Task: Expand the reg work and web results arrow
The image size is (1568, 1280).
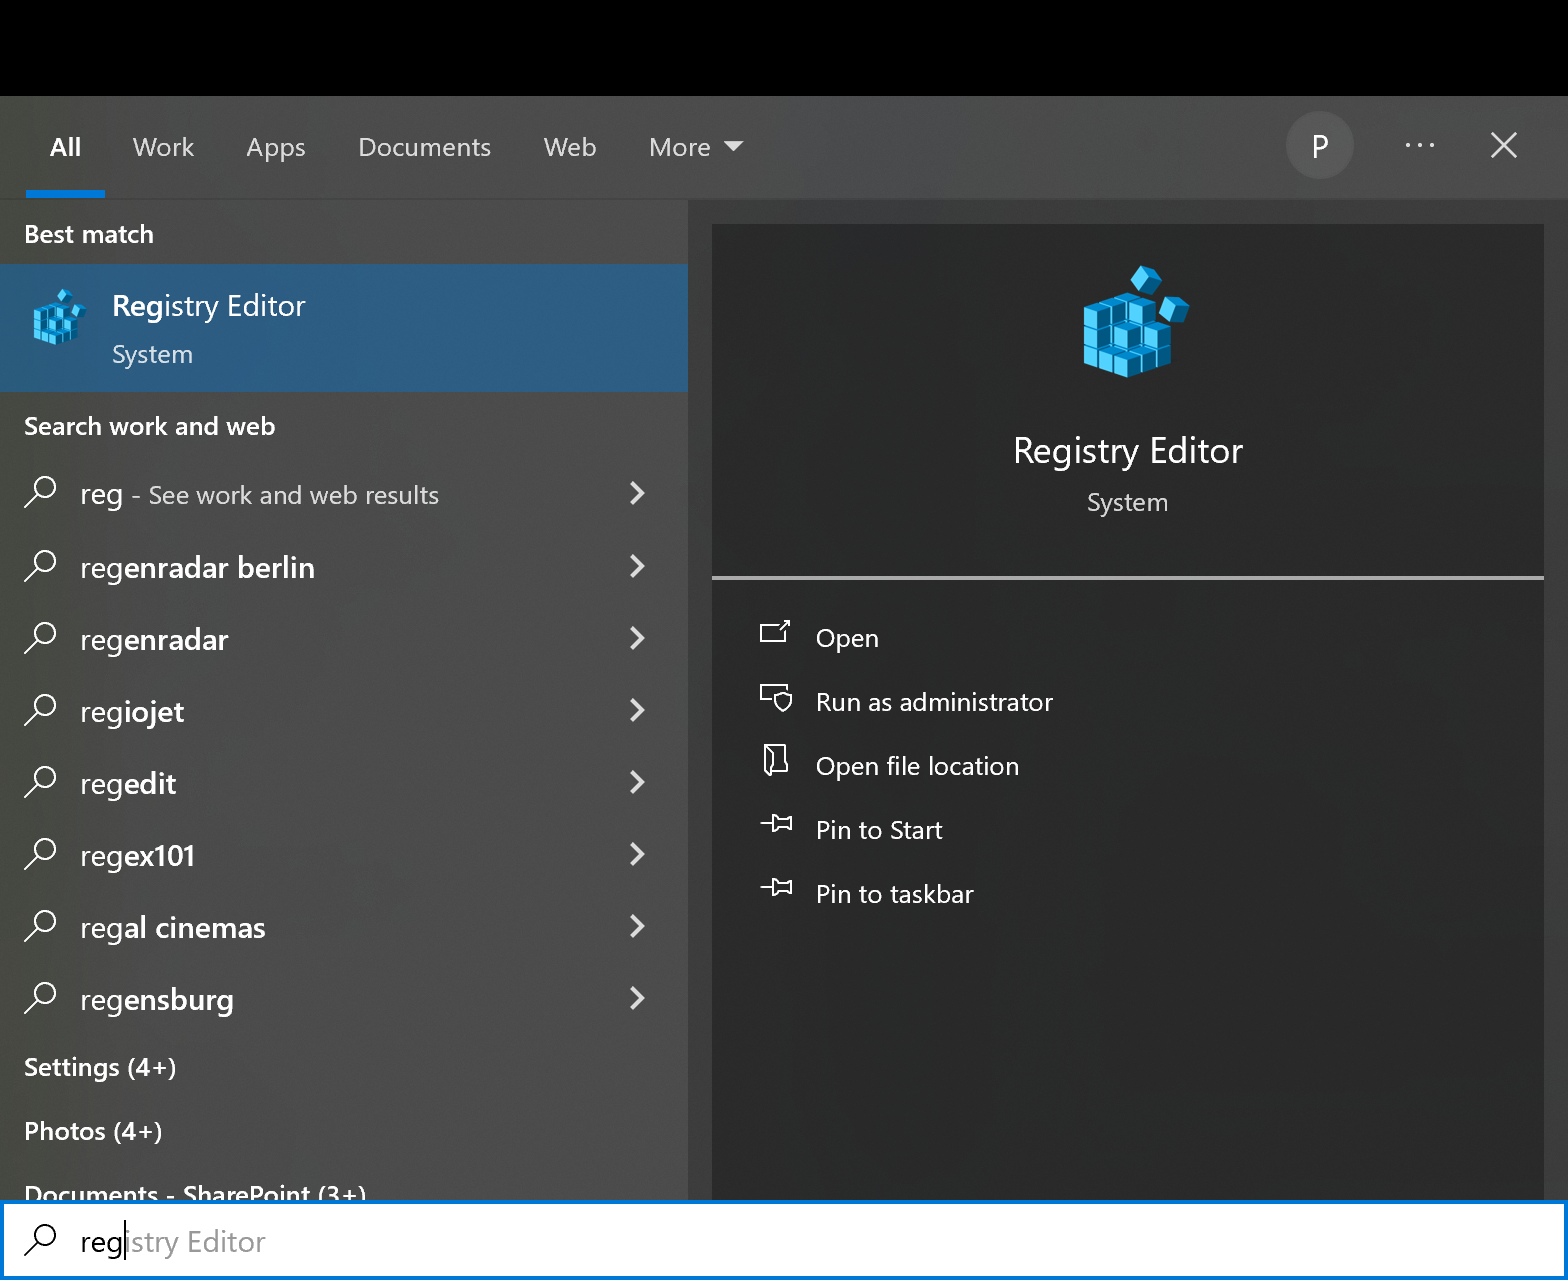Action: point(637,493)
